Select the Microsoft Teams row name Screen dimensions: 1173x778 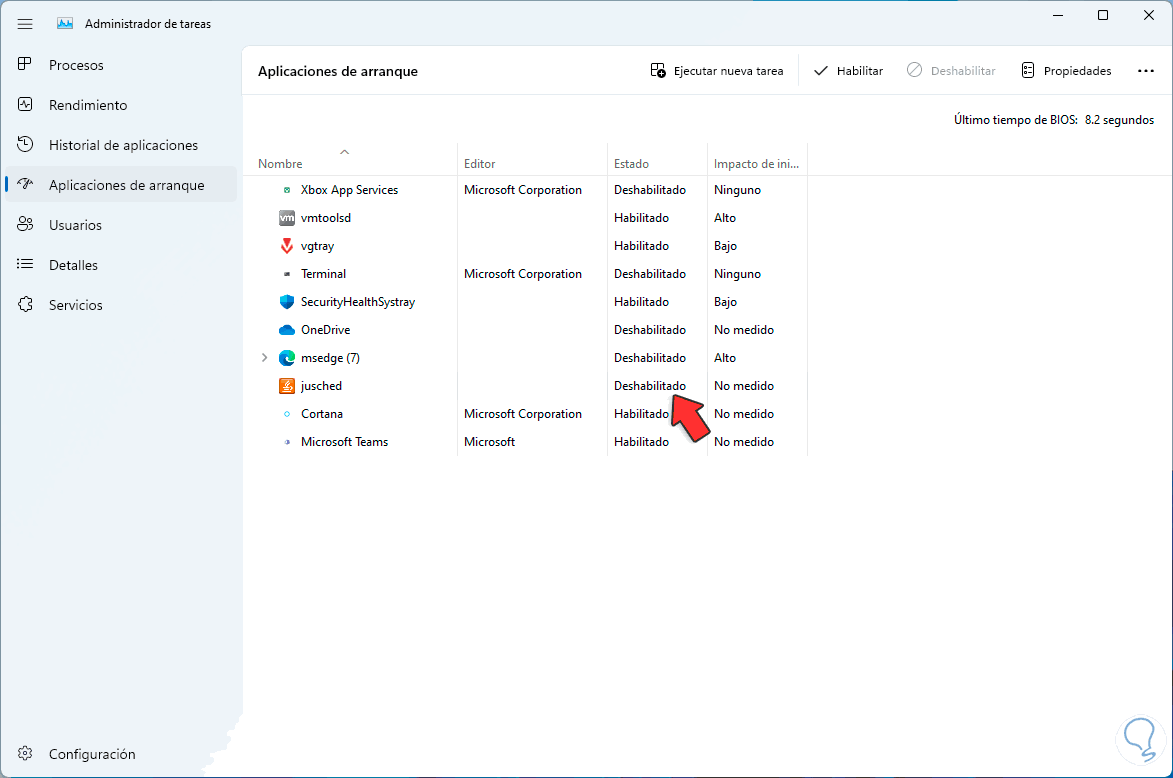tap(344, 442)
